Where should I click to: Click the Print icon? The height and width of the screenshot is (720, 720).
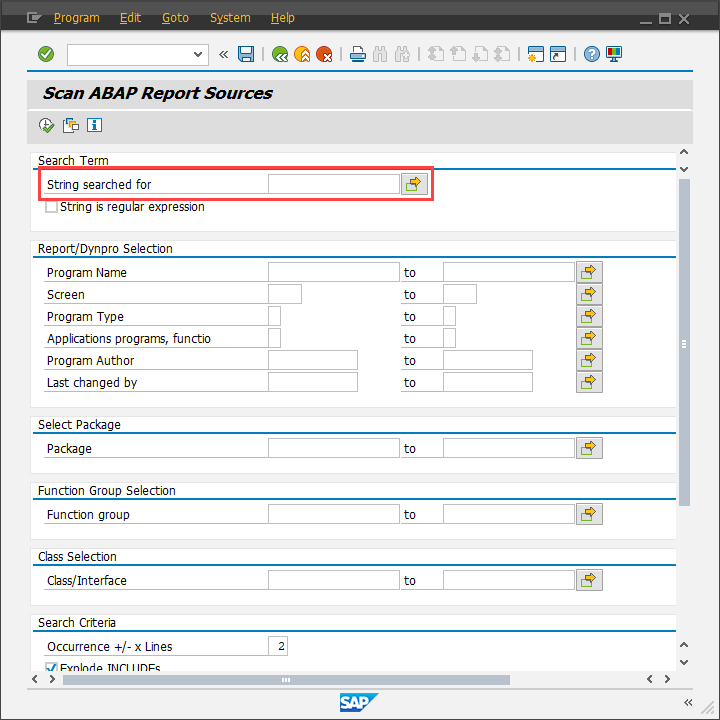pos(358,54)
